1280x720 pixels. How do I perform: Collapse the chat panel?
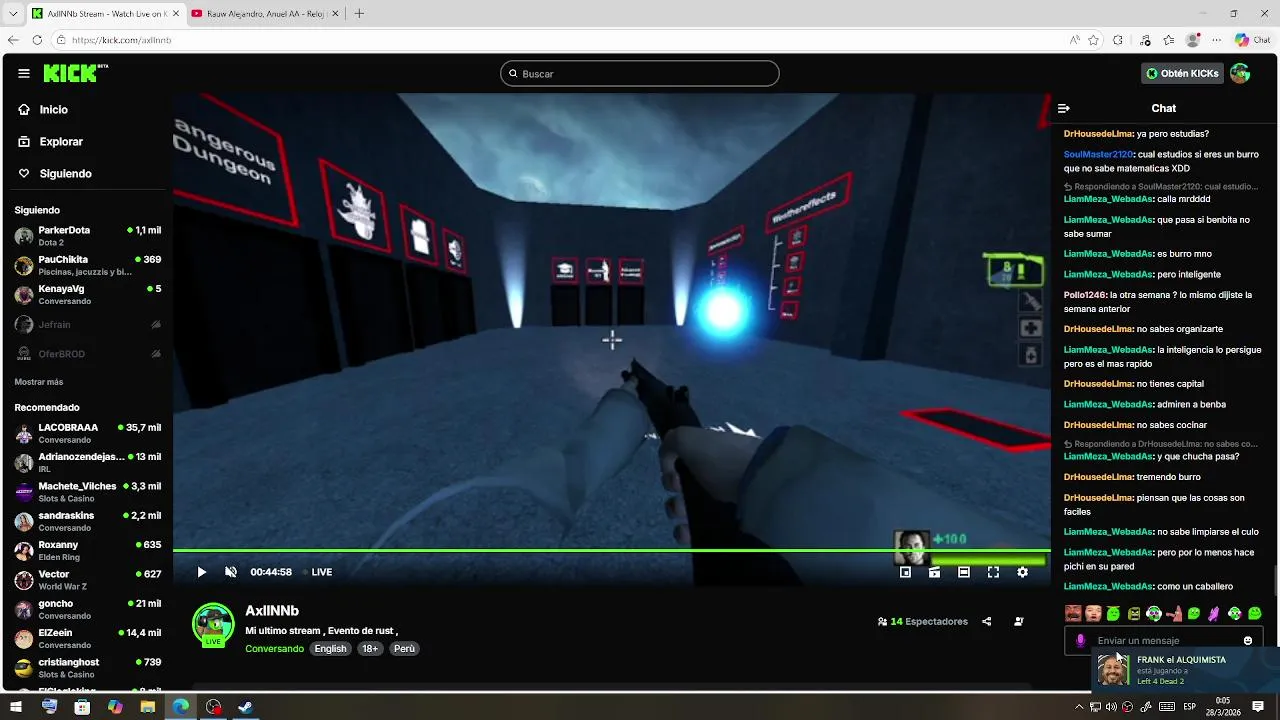point(1064,108)
